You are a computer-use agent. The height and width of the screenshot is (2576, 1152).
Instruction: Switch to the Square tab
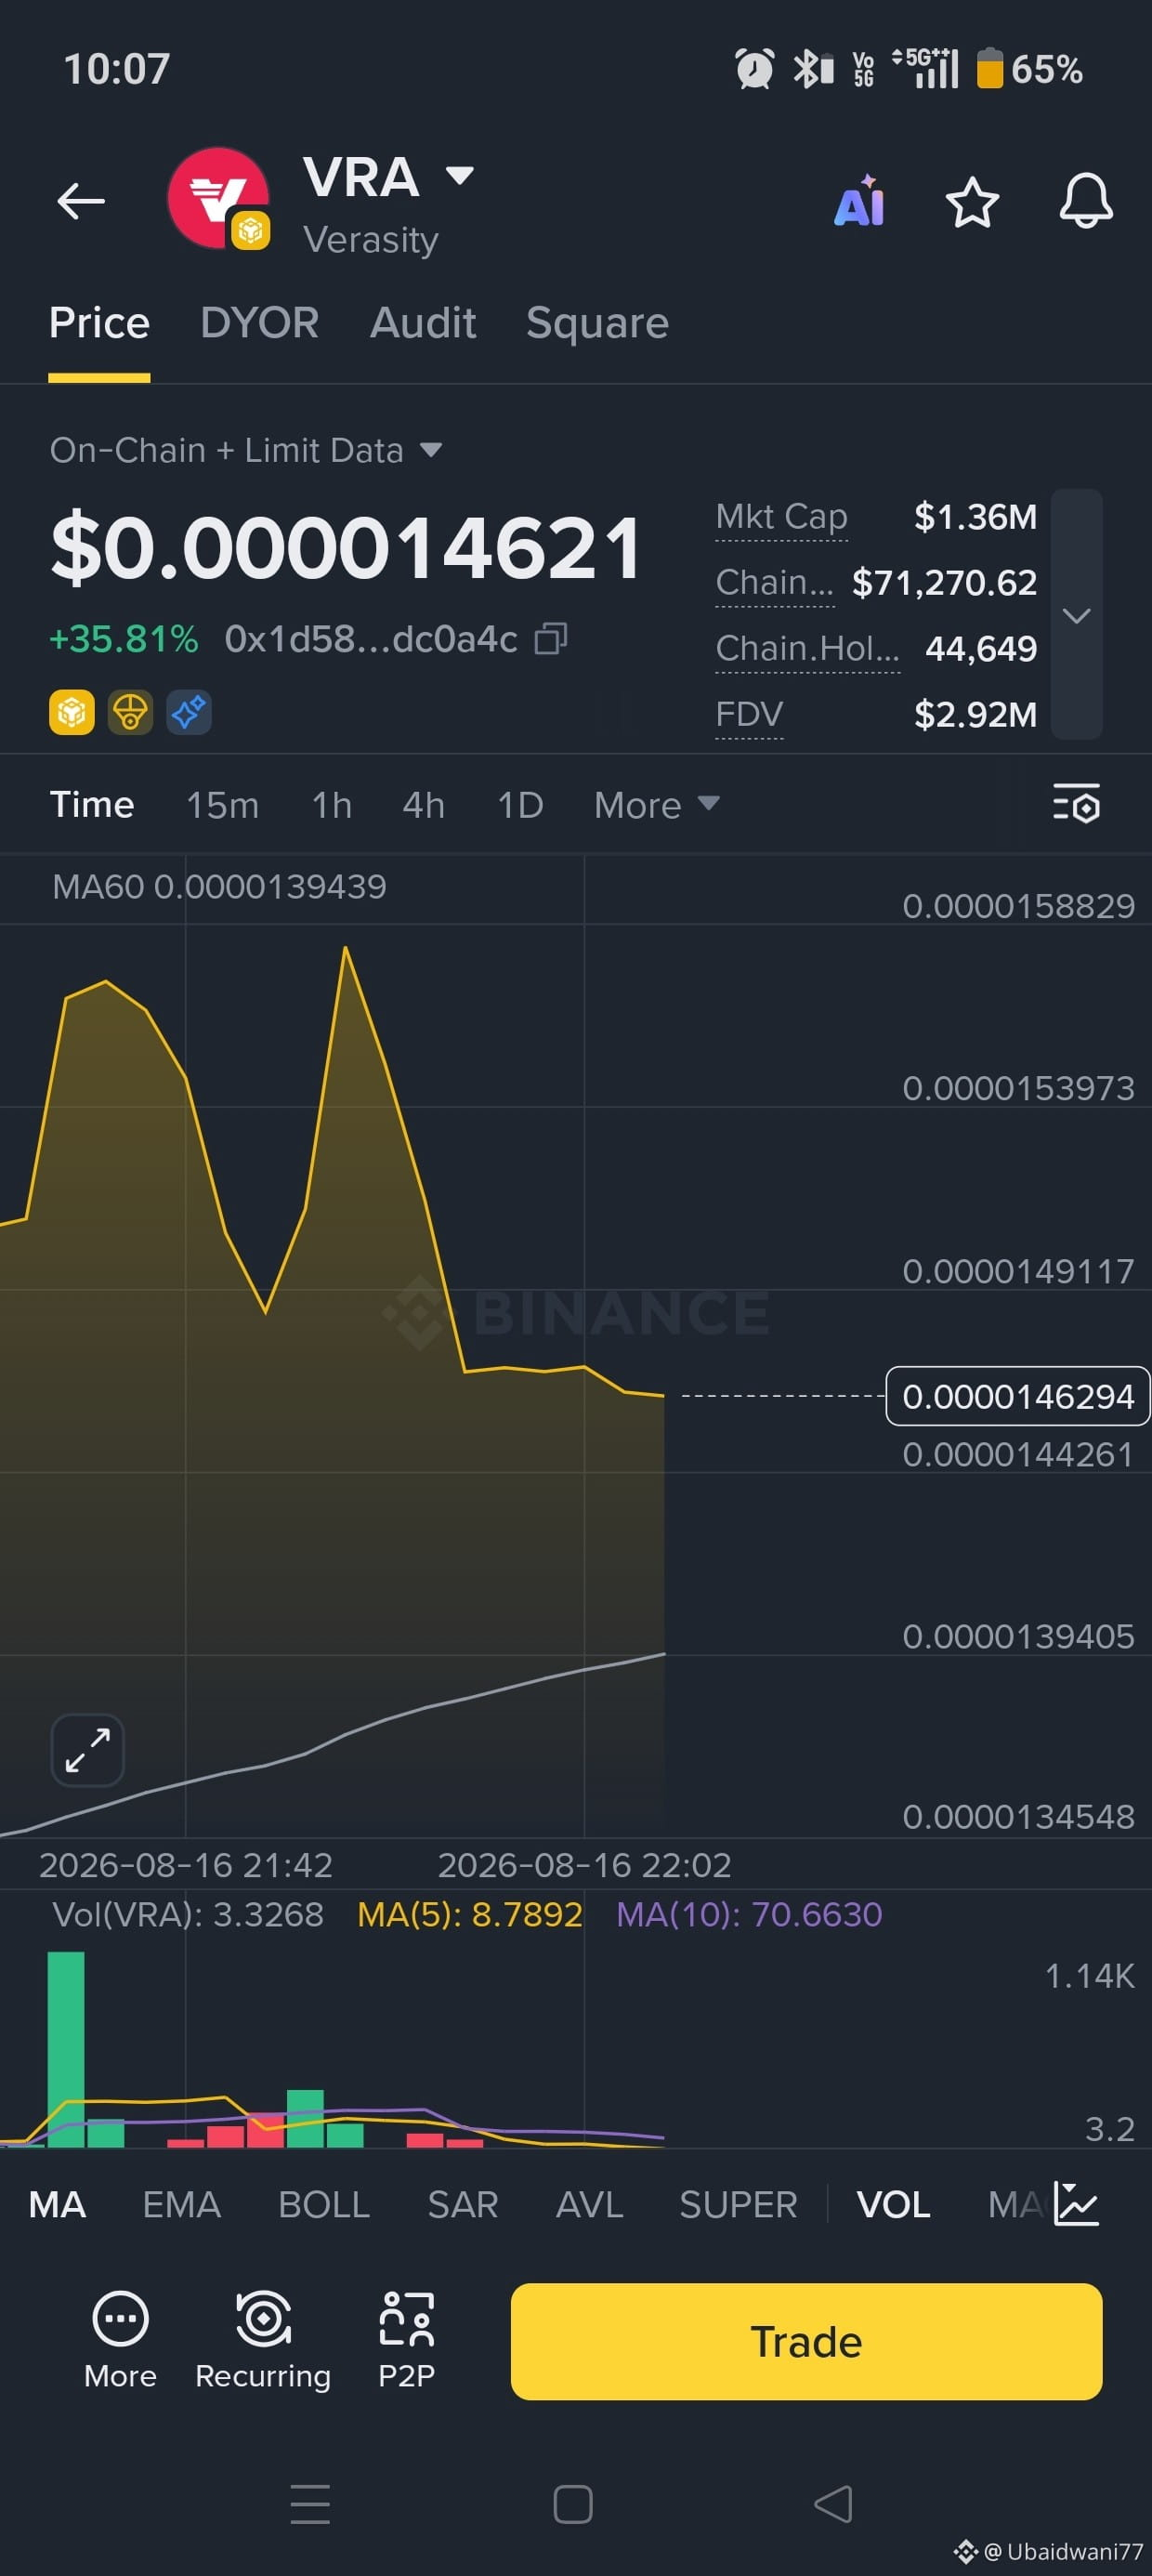[597, 324]
